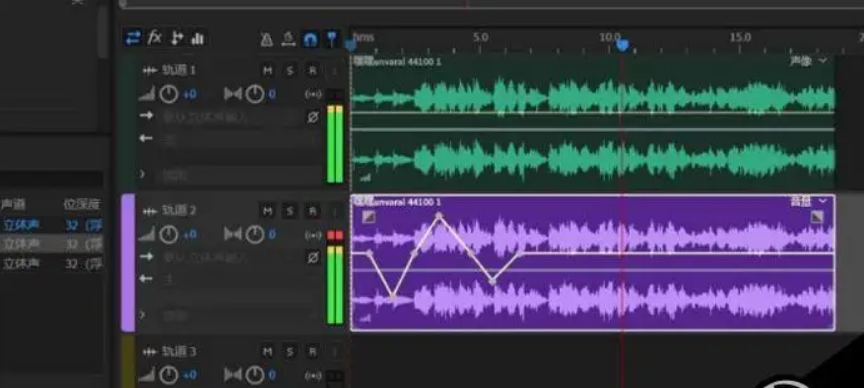Arm 轨道 2 for record (R)
Screen dimensions: 864x388
pos(312,211)
